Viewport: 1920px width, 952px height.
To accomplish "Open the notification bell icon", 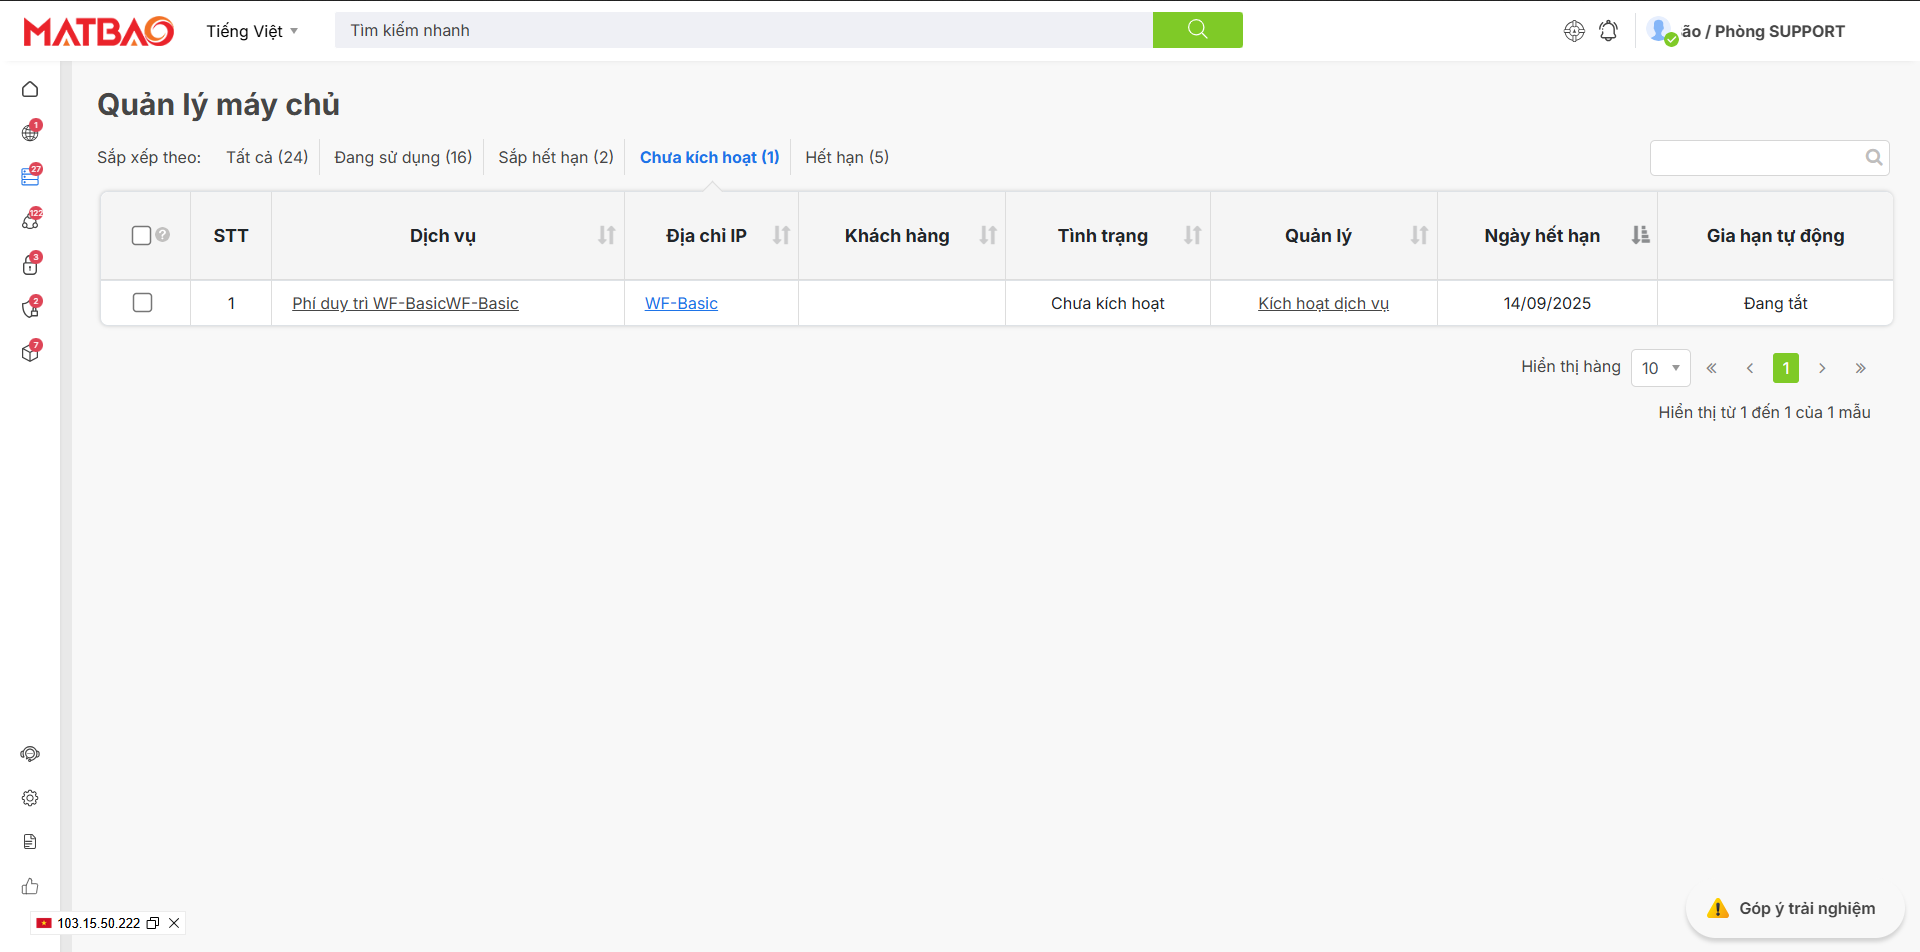I will [x=1608, y=31].
